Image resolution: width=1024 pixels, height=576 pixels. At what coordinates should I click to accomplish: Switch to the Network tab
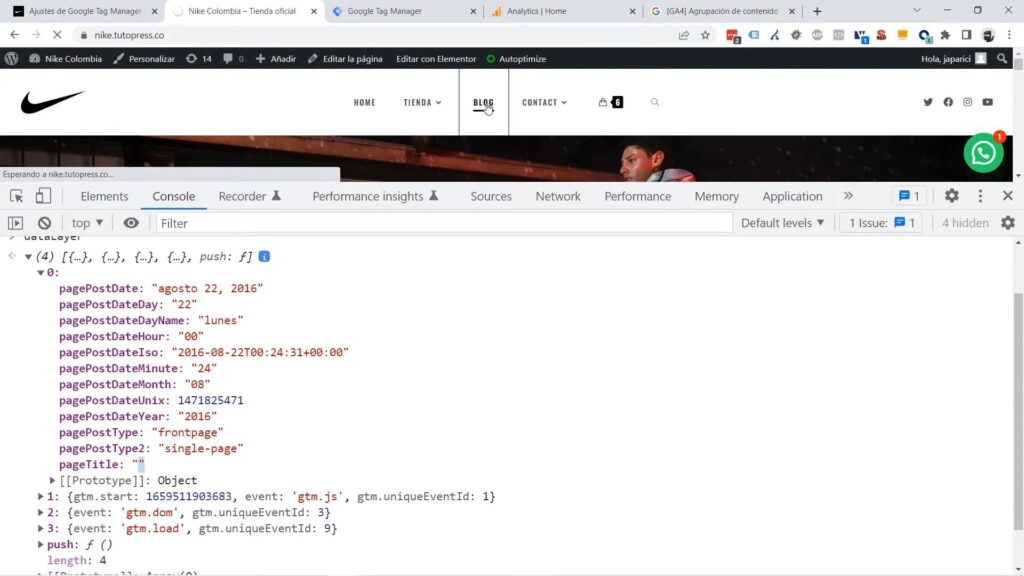pos(558,196)
